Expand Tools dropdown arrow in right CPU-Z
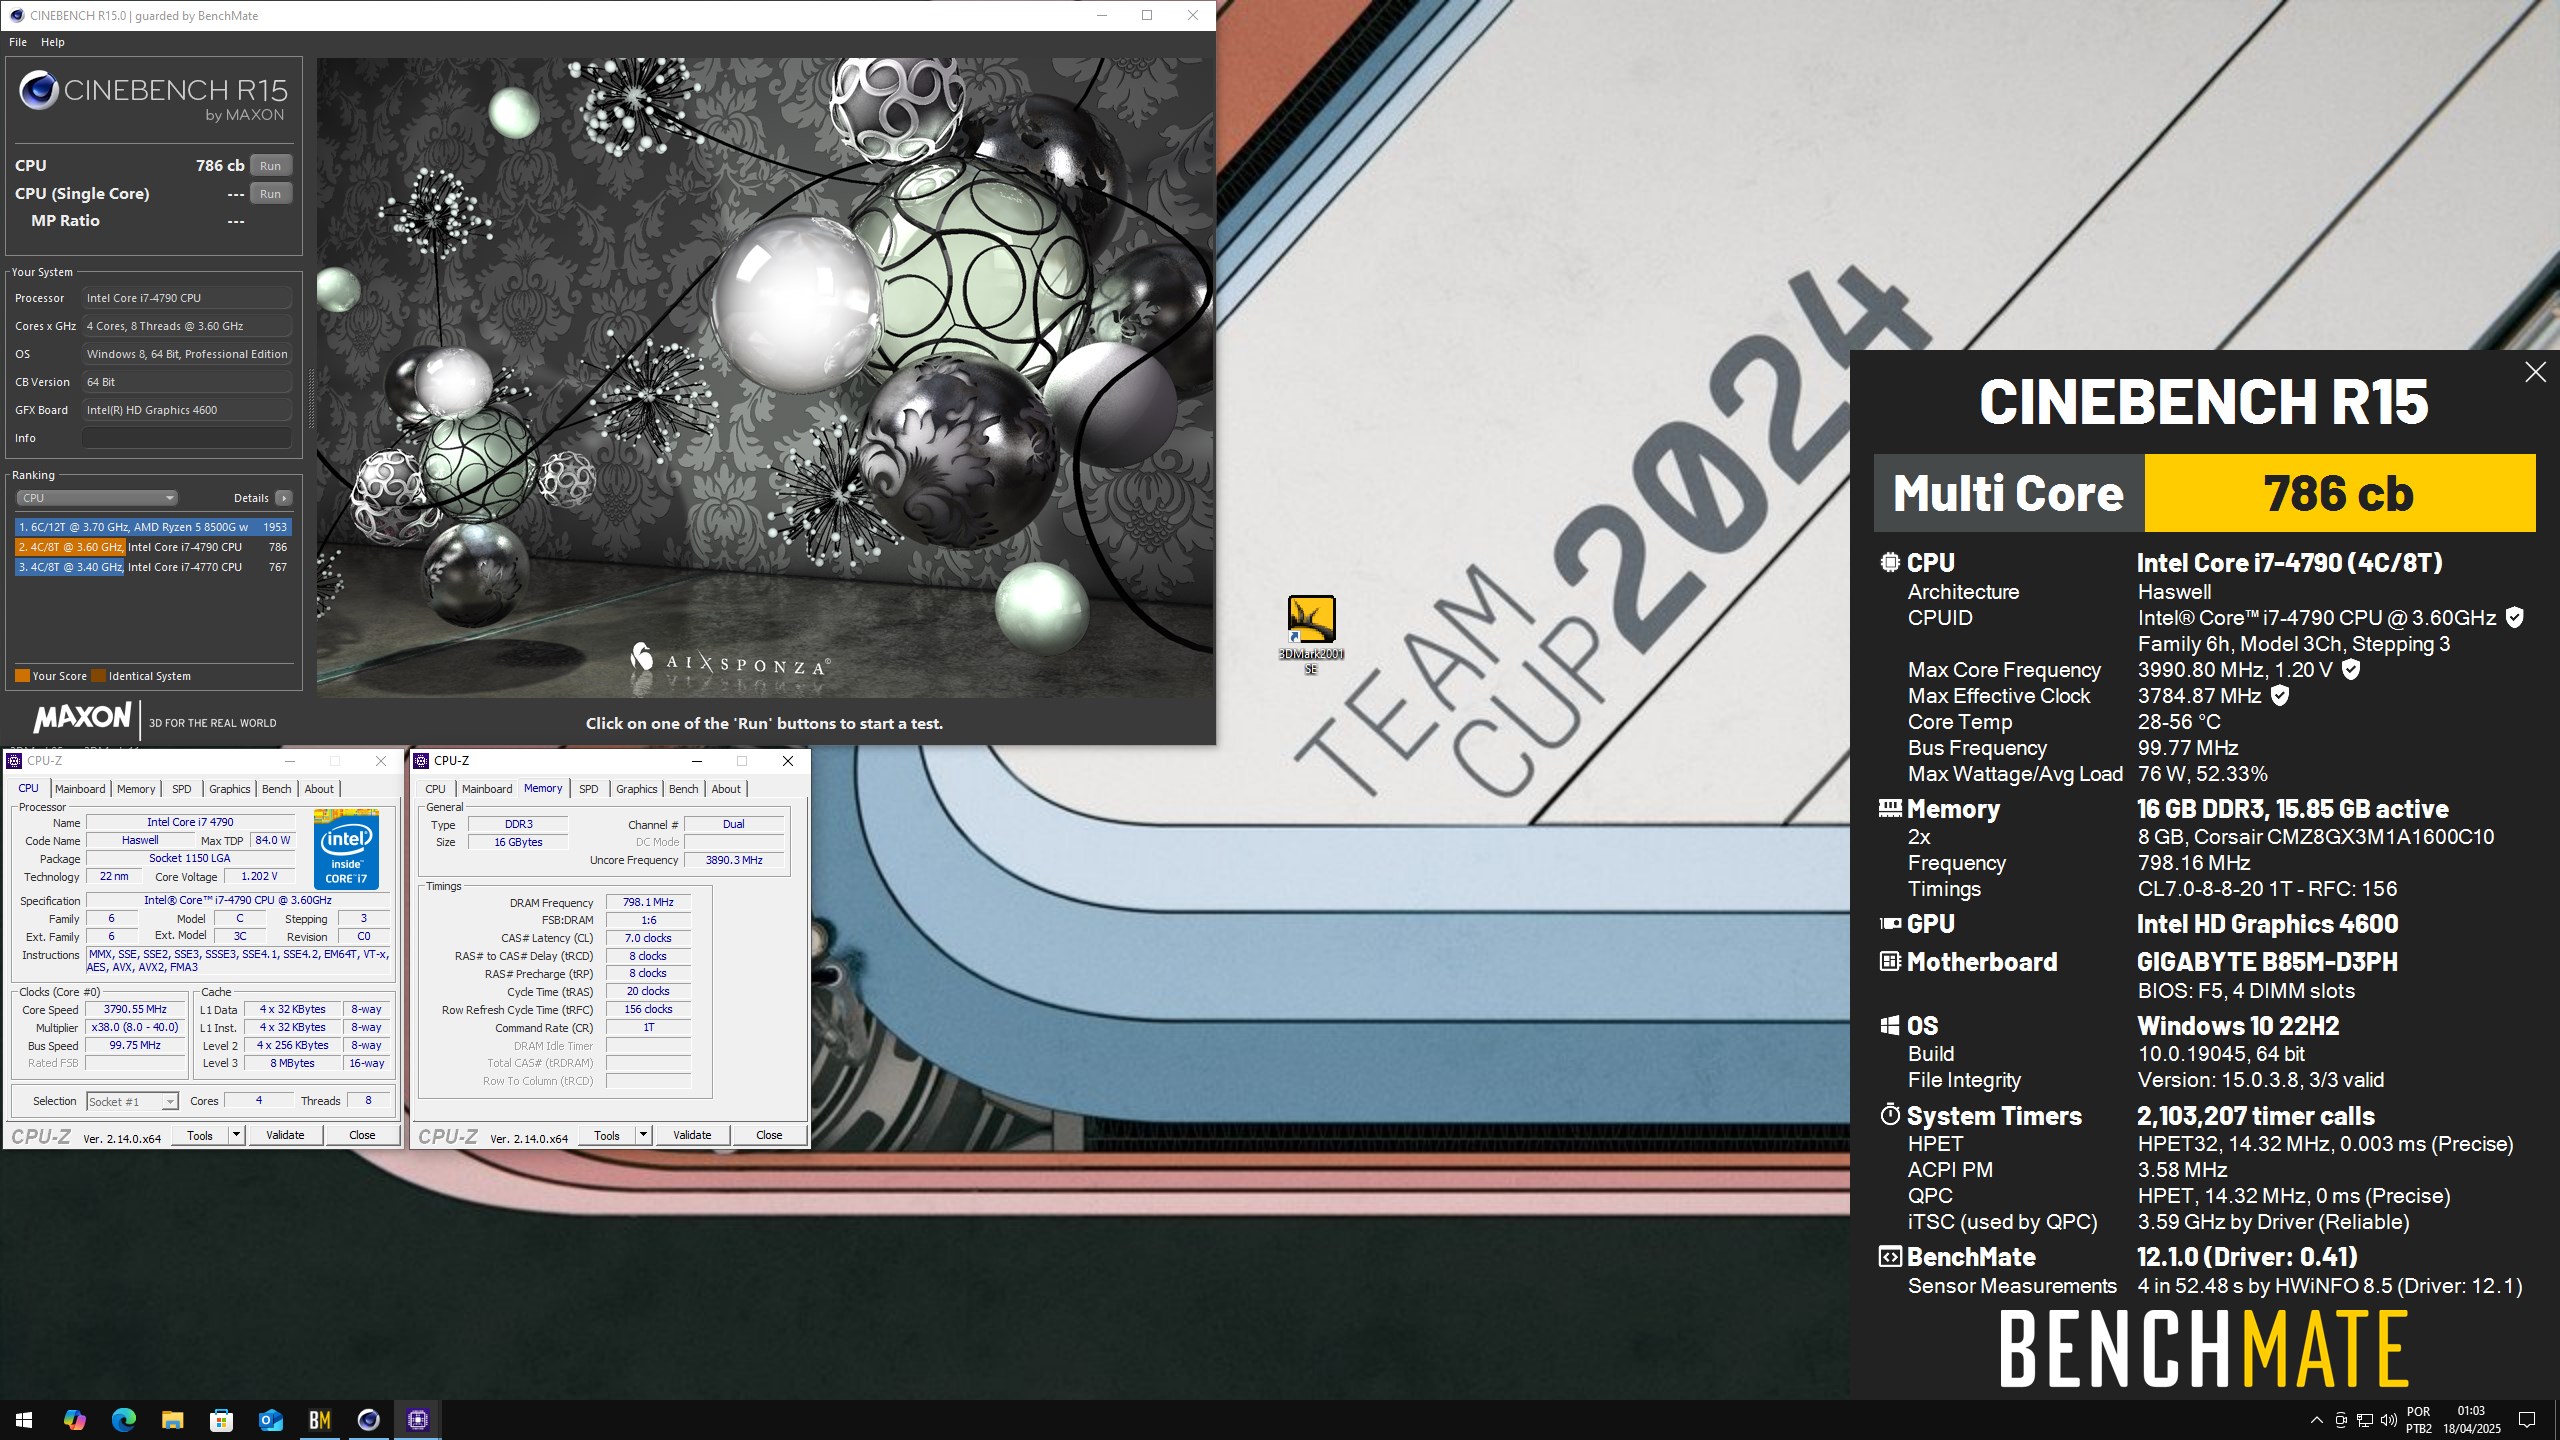Image resolution: width=2560 pixels, height=1440 pixels. tap(643, 1135)
